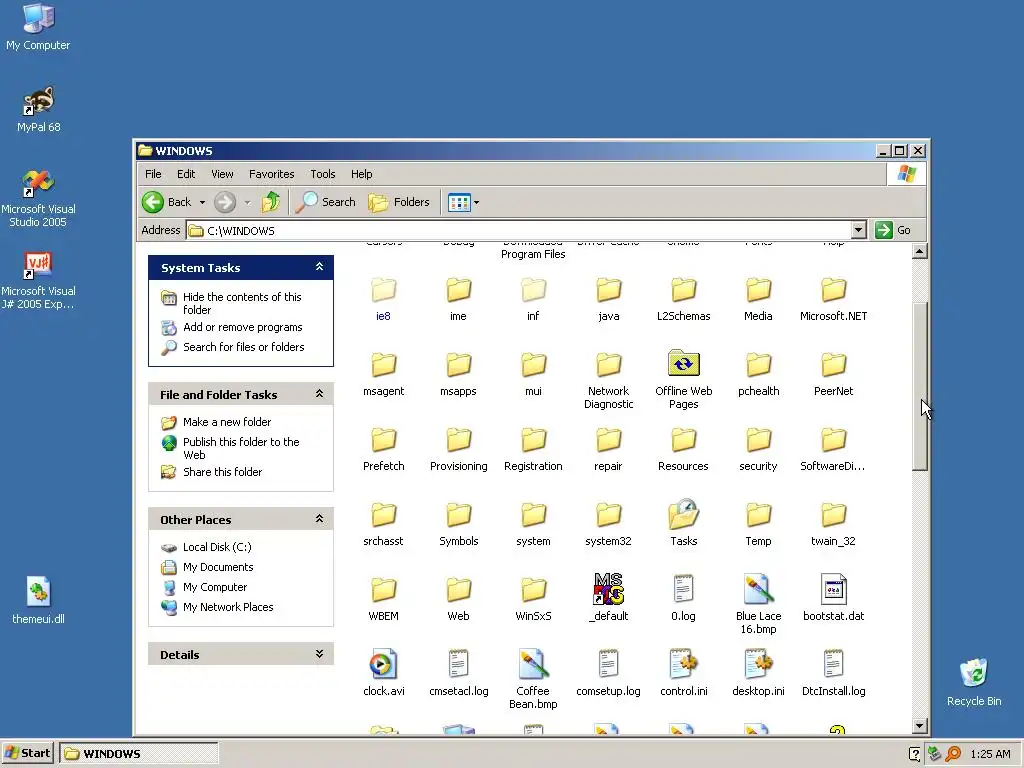Open the Edit menu
The image size is (1024, 768).
(x=186, y=174)
